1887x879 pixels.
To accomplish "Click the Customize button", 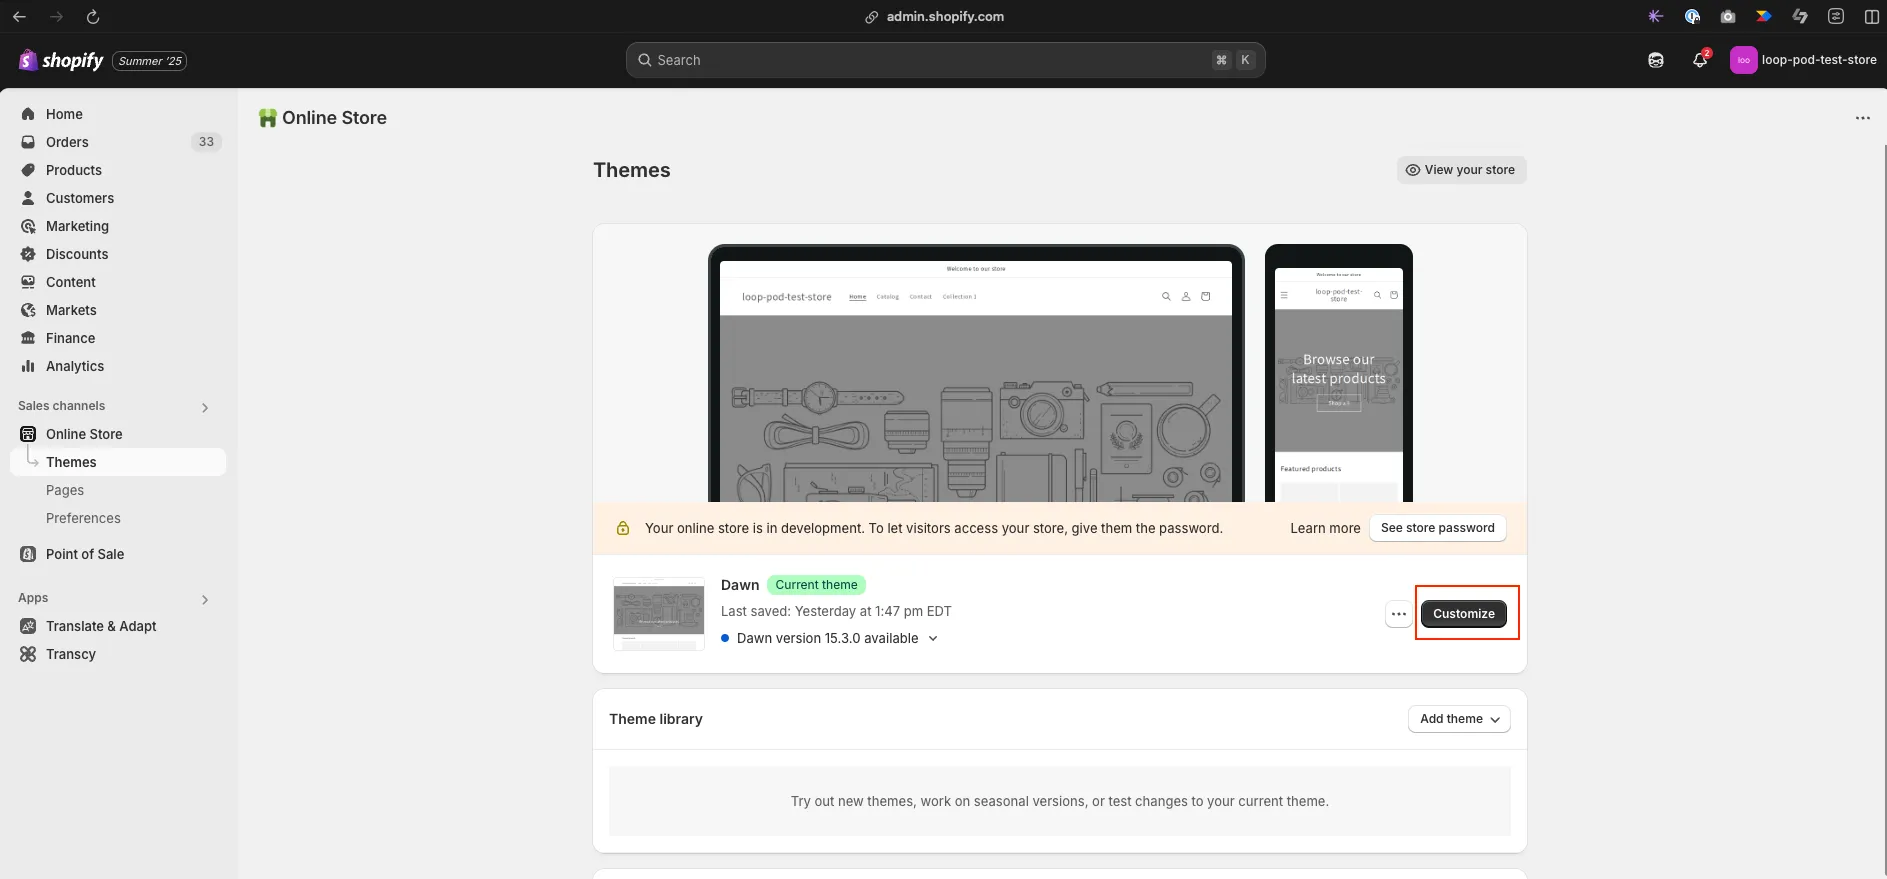I will [1464, 614].
